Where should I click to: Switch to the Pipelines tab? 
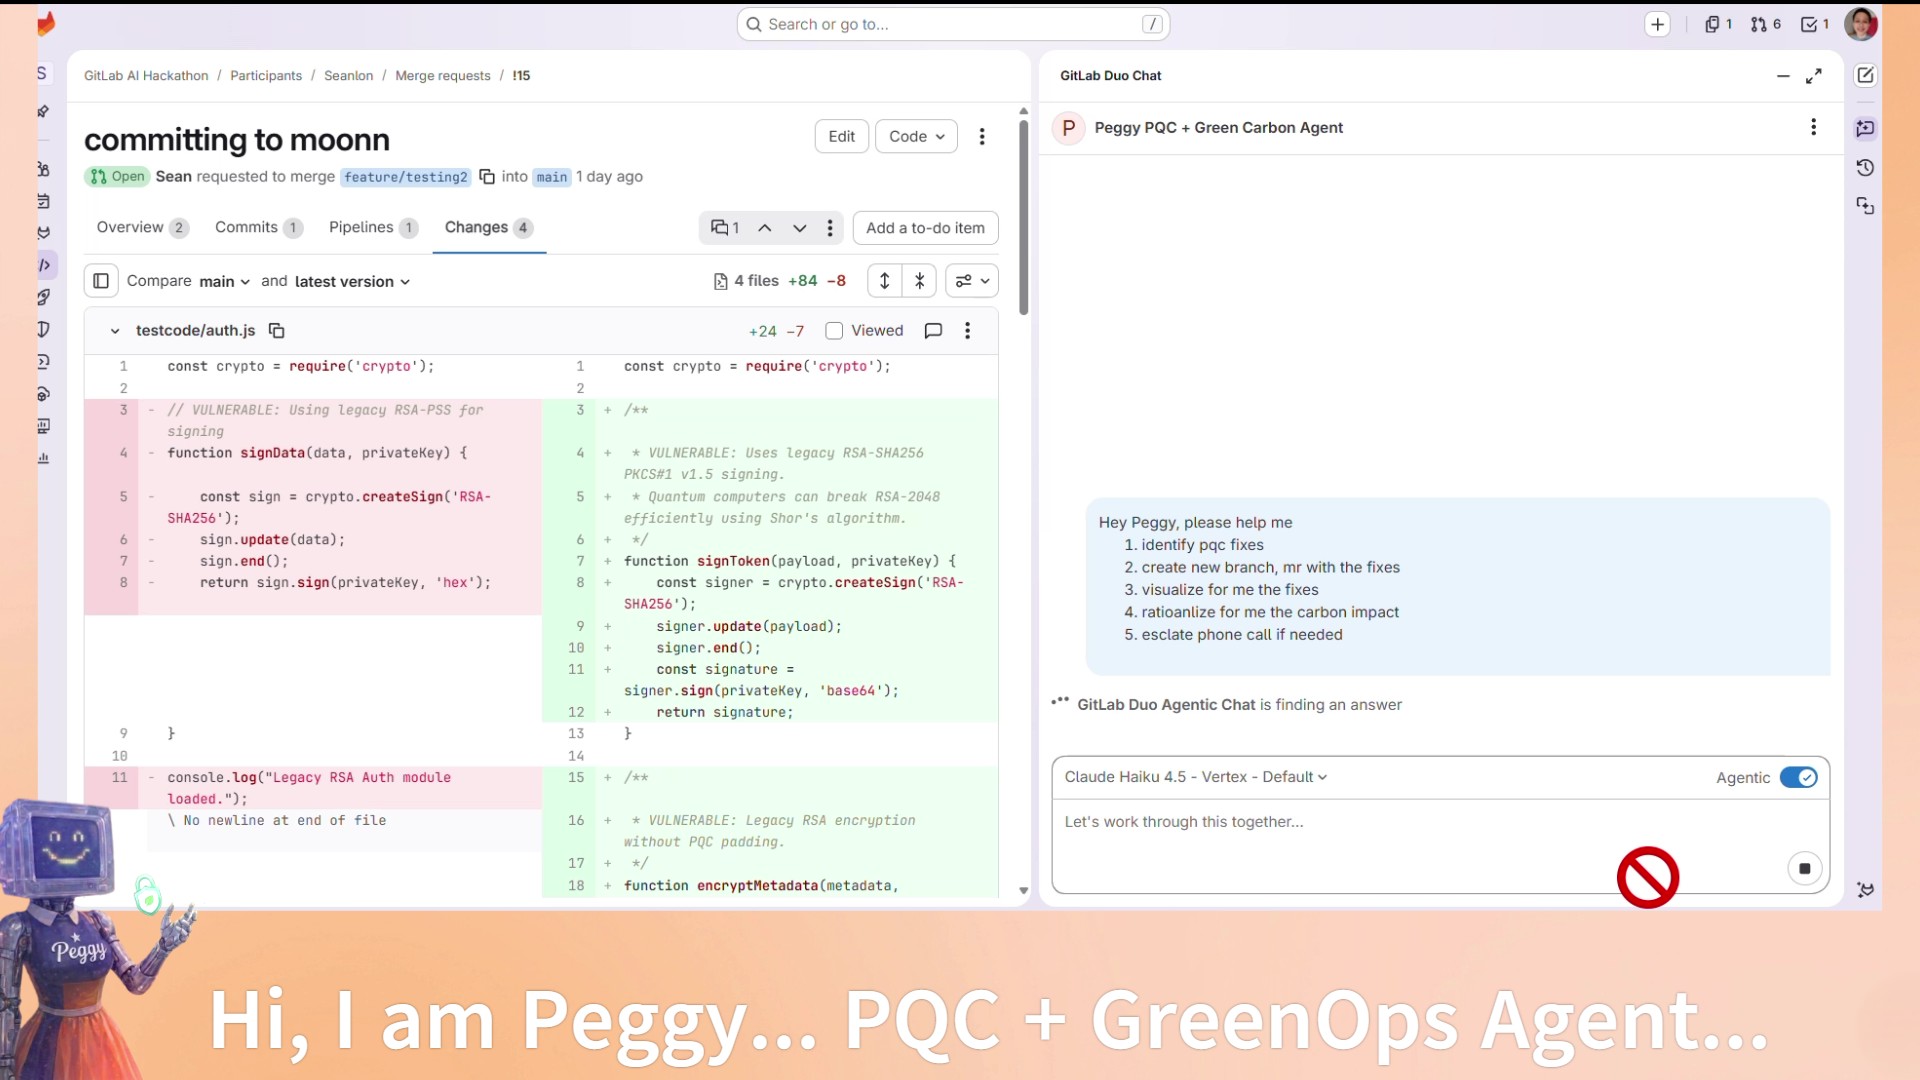[361, 228]
